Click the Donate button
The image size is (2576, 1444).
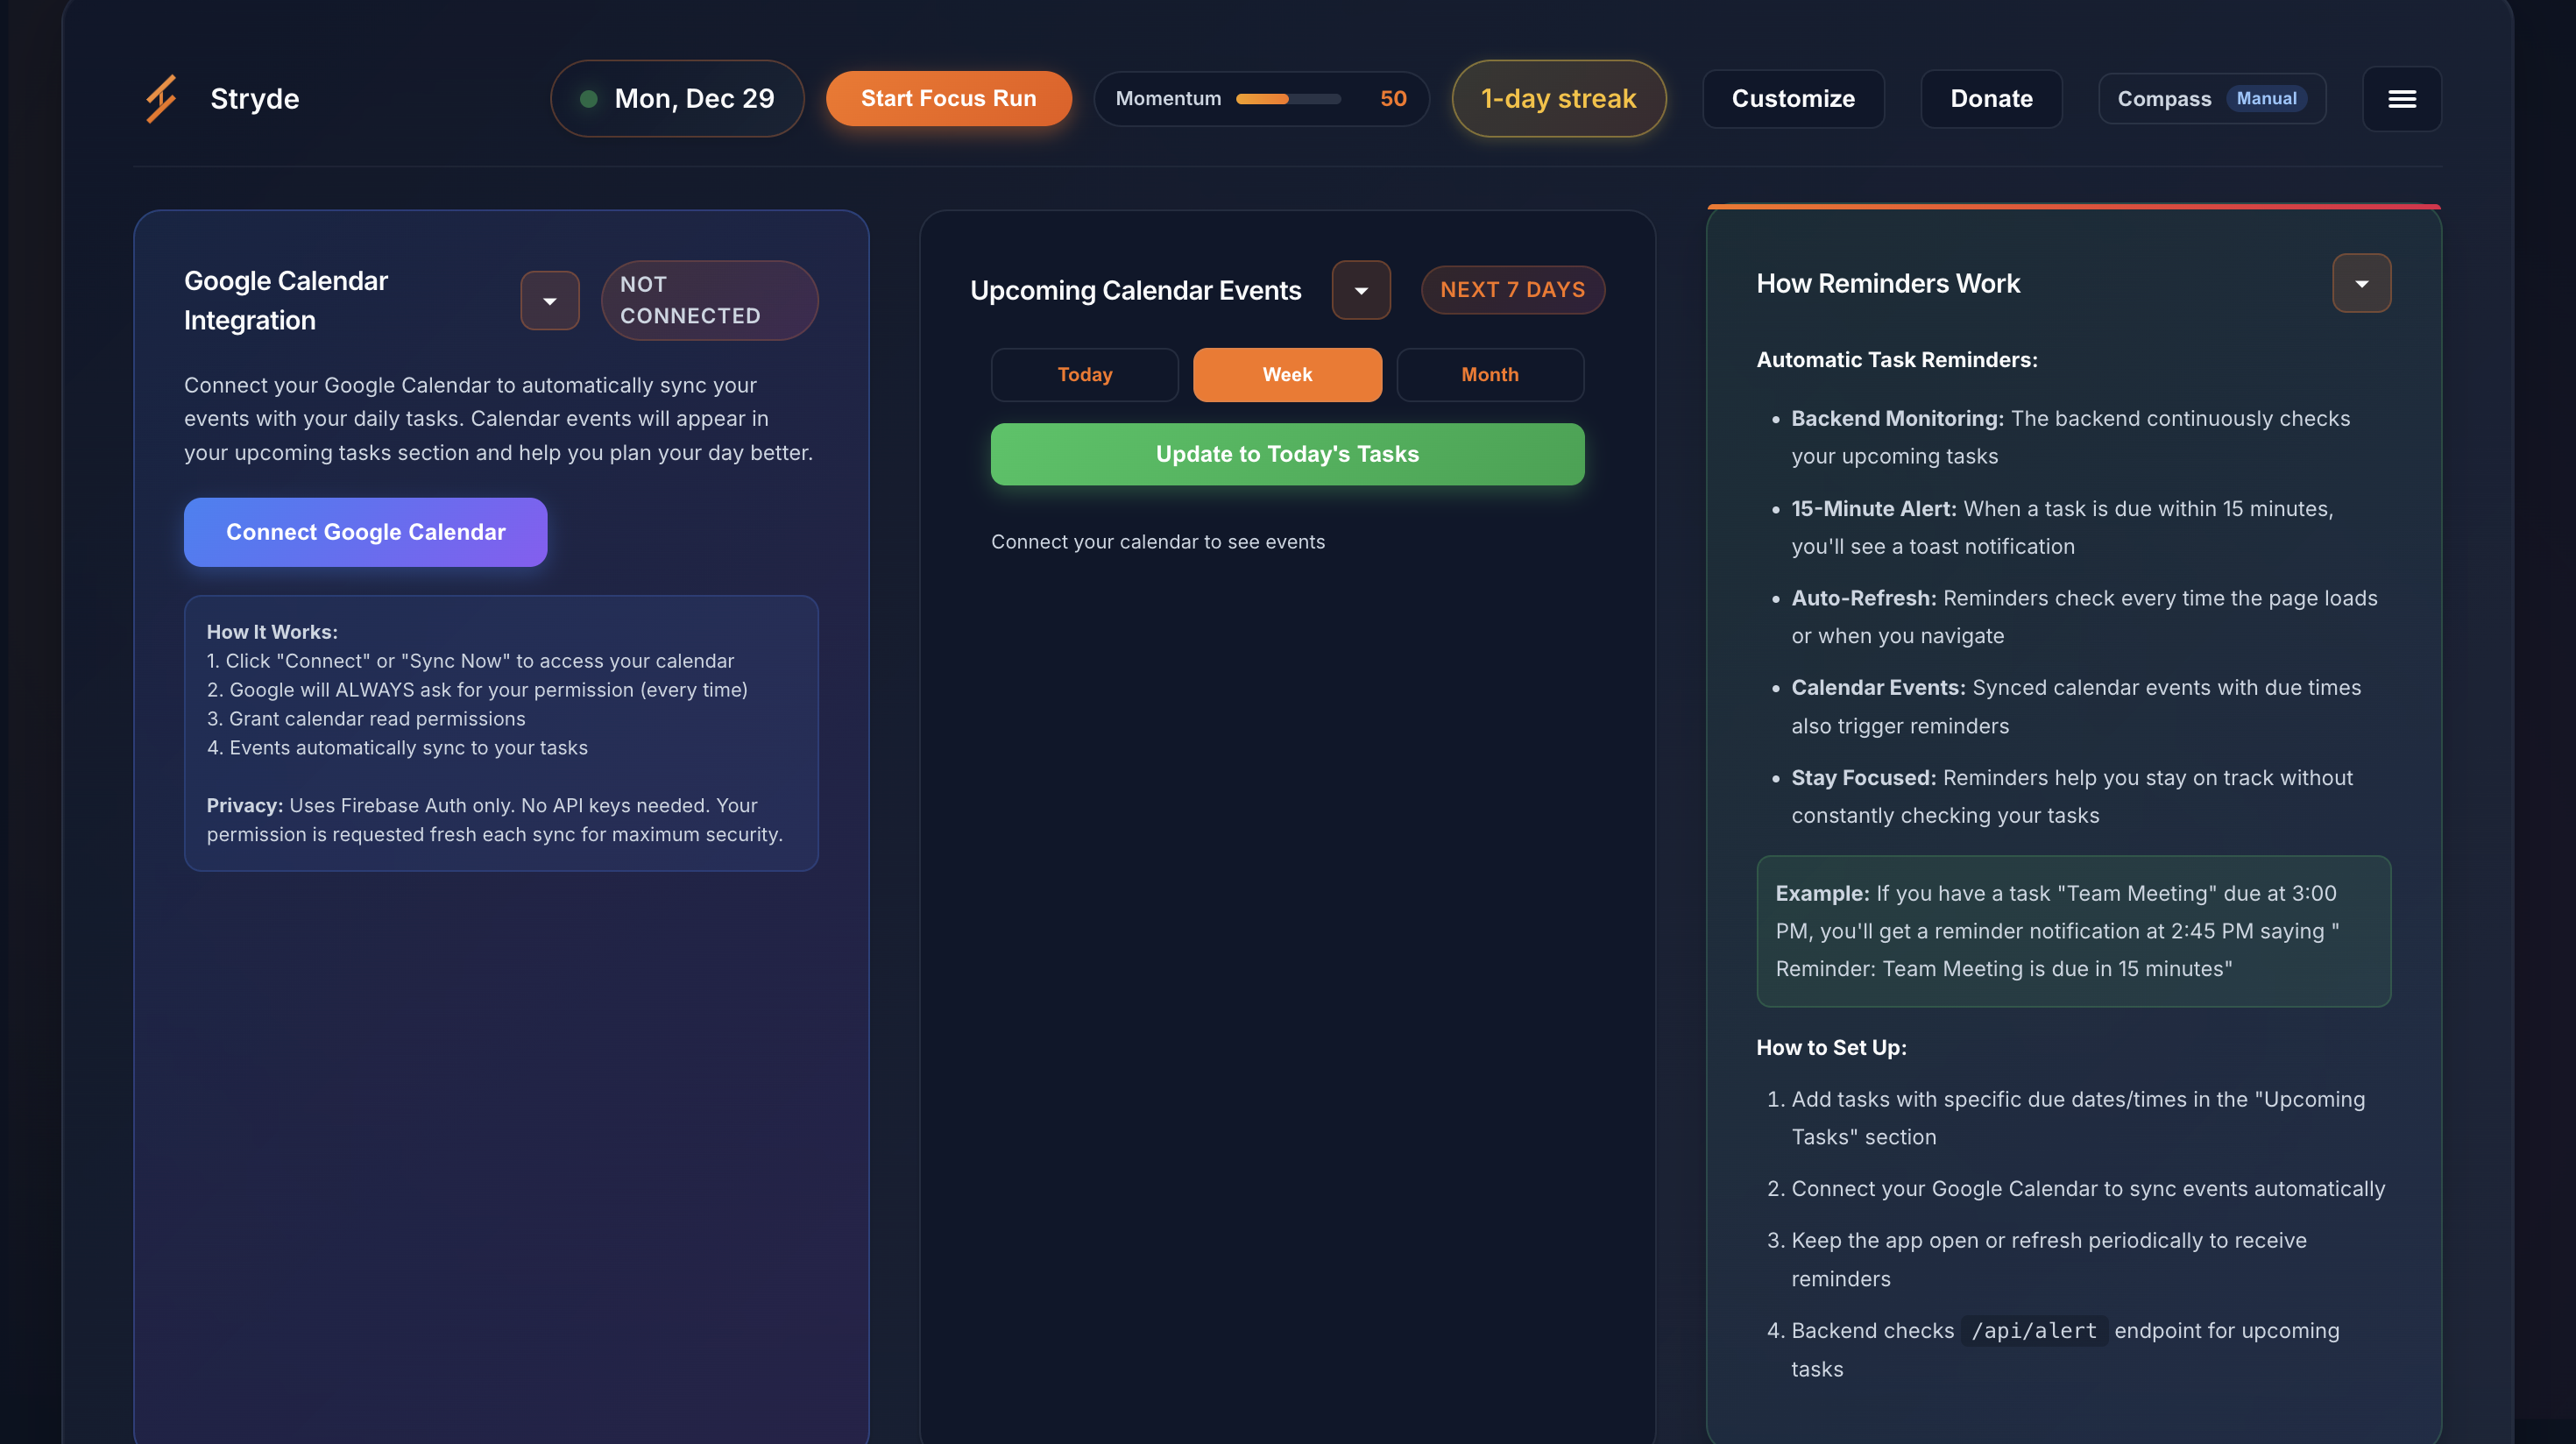[x=1991, y=98]
